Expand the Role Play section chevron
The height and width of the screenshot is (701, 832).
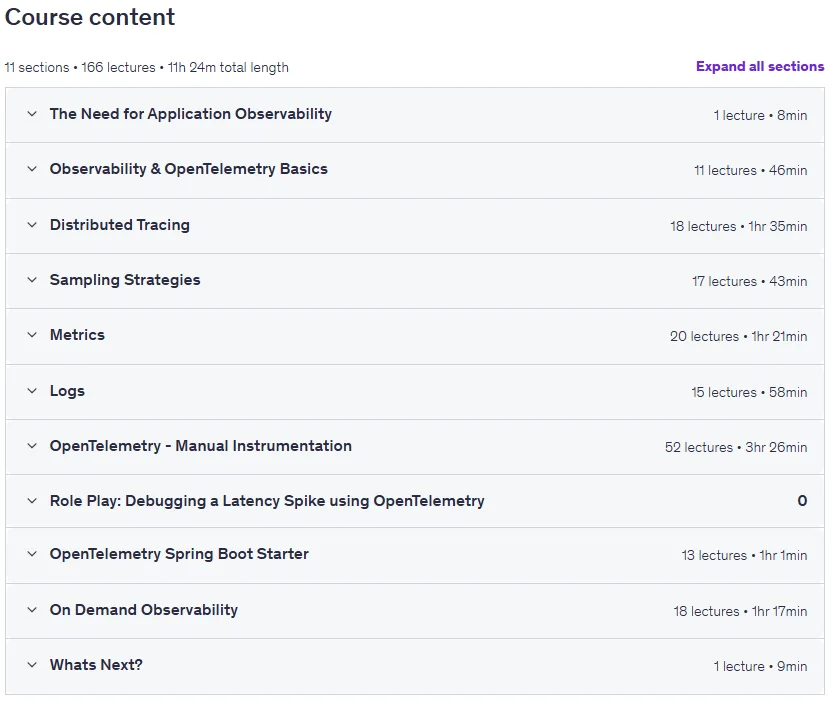32,500
